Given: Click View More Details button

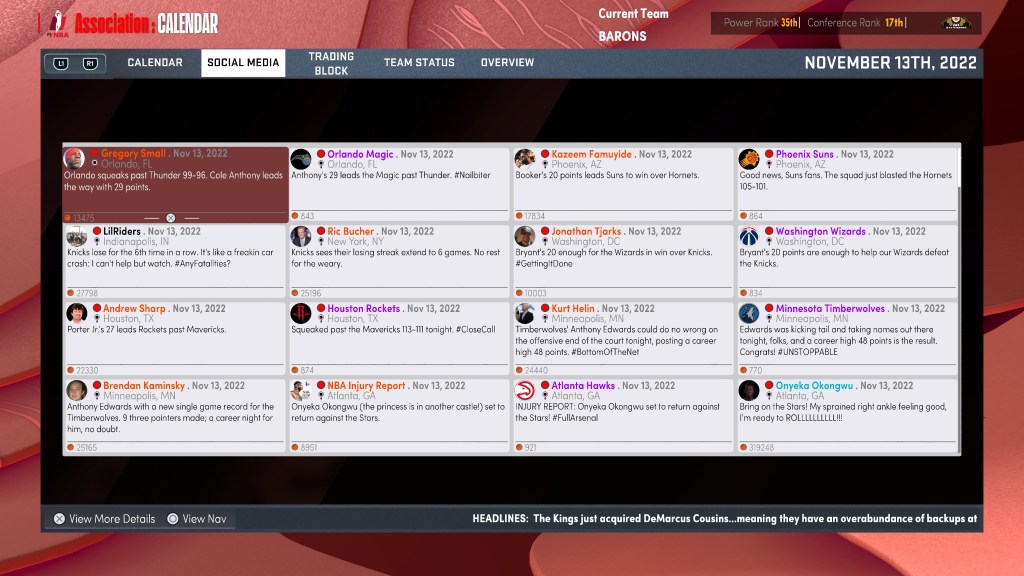Looking at the screenshot, I should (104, 519).
